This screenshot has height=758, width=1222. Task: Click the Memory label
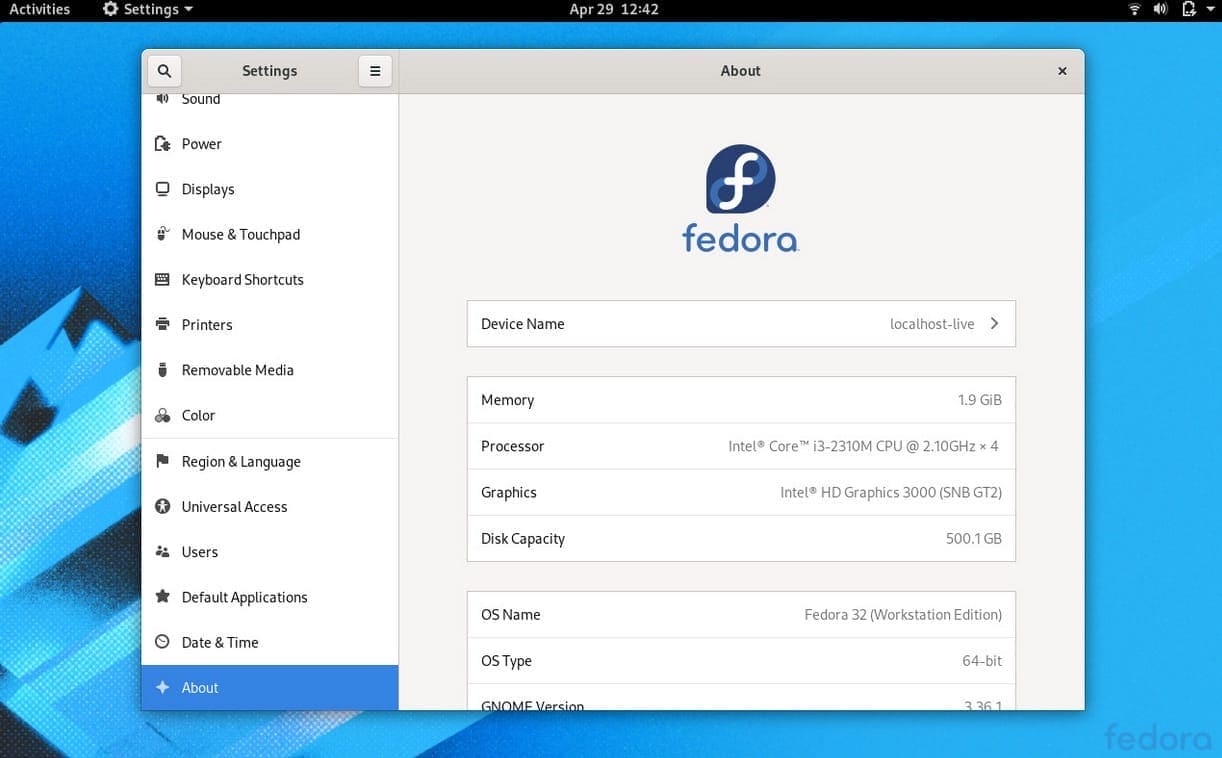pos(507,400)
